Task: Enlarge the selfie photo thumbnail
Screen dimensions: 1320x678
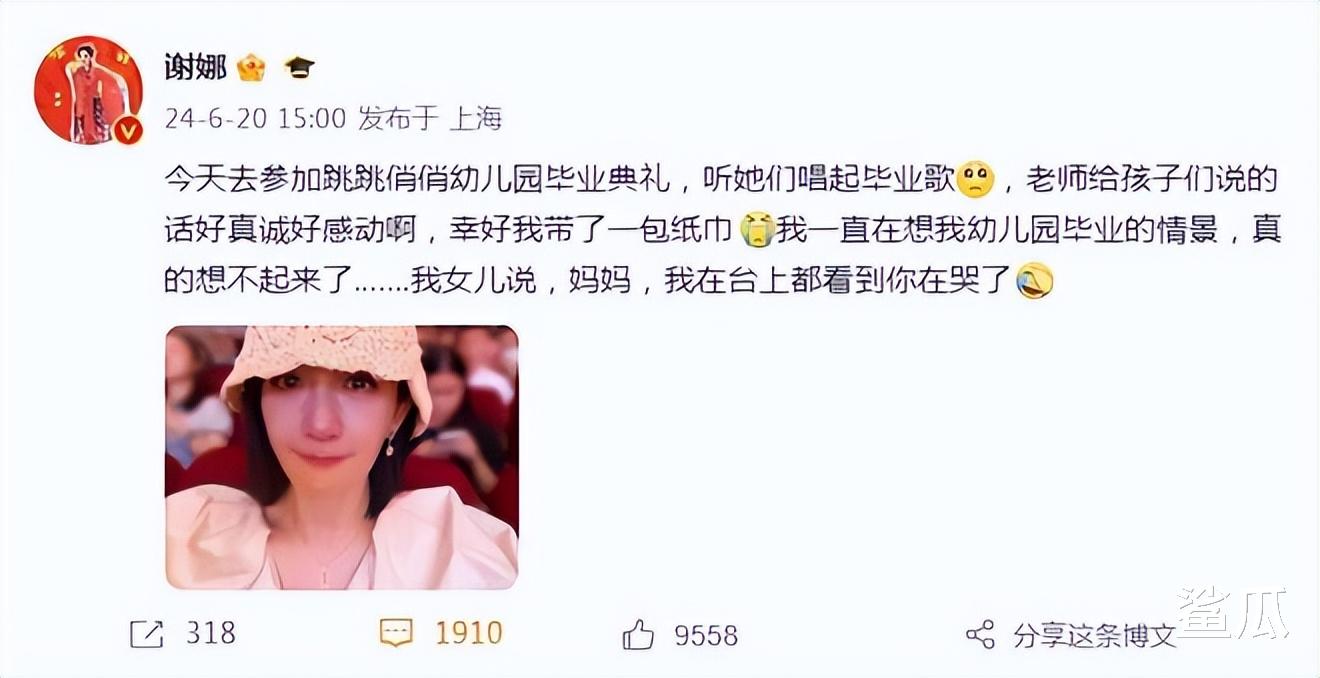Action: tap(341, 457)
